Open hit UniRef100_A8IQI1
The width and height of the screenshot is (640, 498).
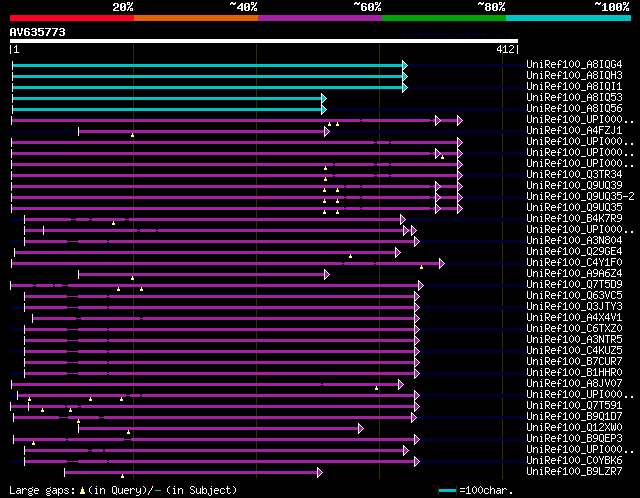click(x=574, y=86)
